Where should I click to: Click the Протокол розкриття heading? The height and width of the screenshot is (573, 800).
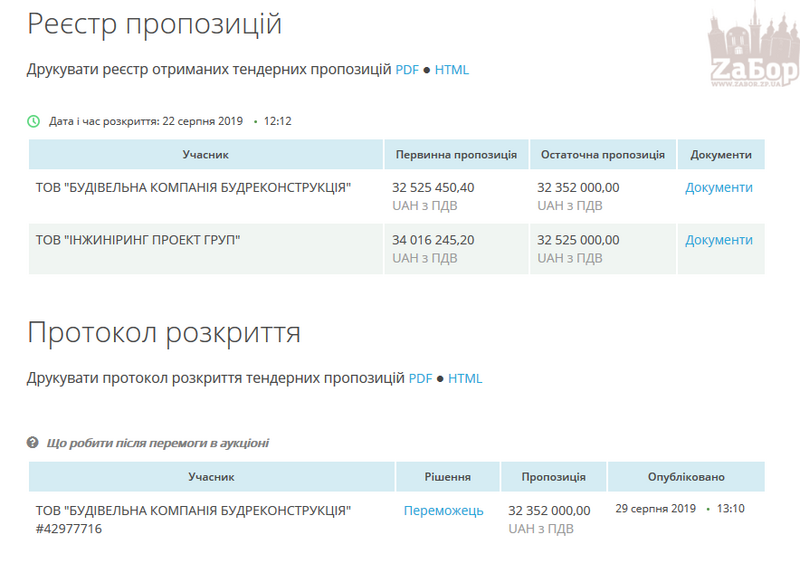tap(164, 332)
